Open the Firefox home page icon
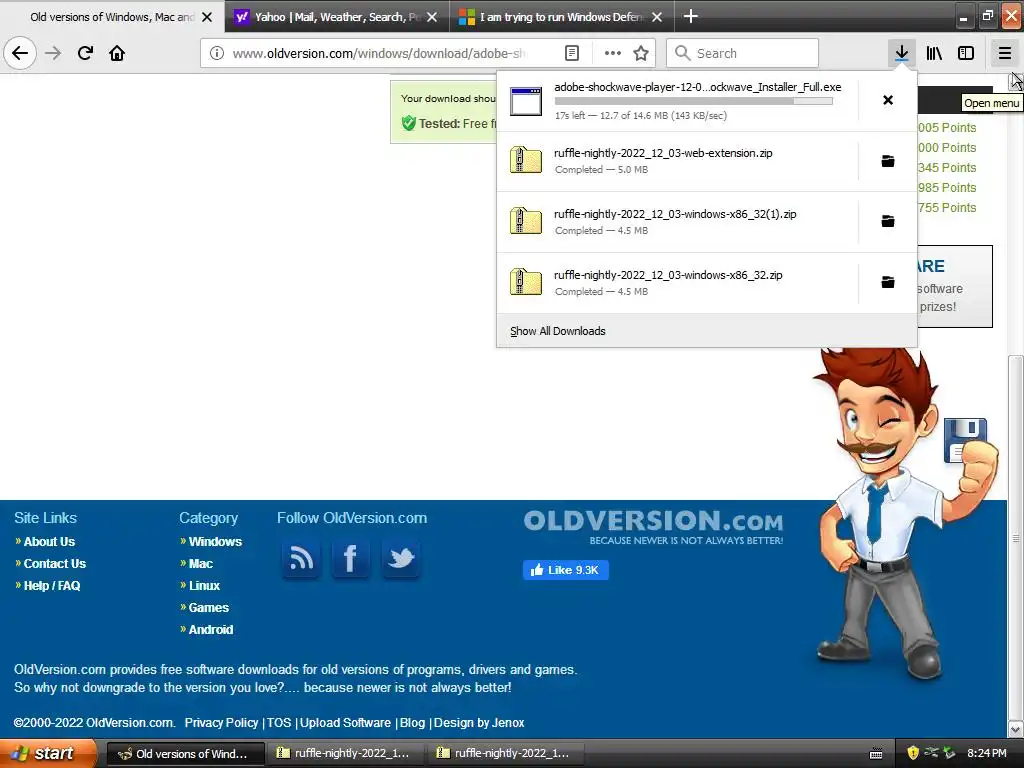Viewport: 1024px width, 768px height. point(117,53)
